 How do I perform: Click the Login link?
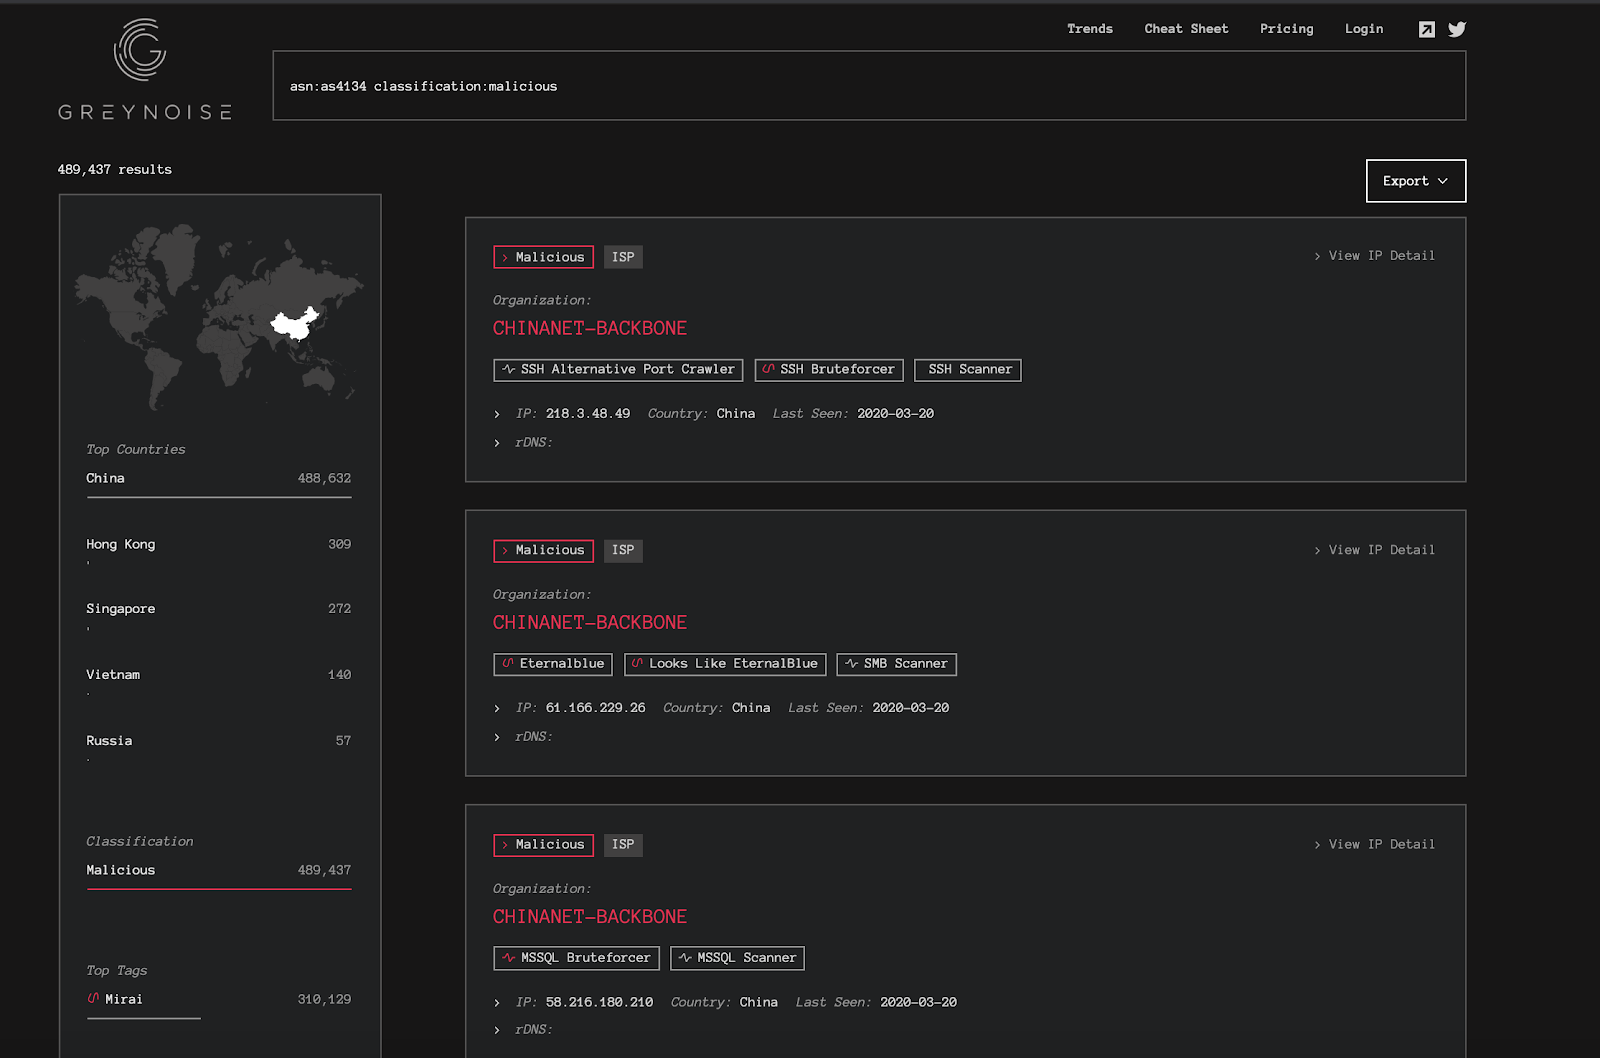tap(1364, 29)
